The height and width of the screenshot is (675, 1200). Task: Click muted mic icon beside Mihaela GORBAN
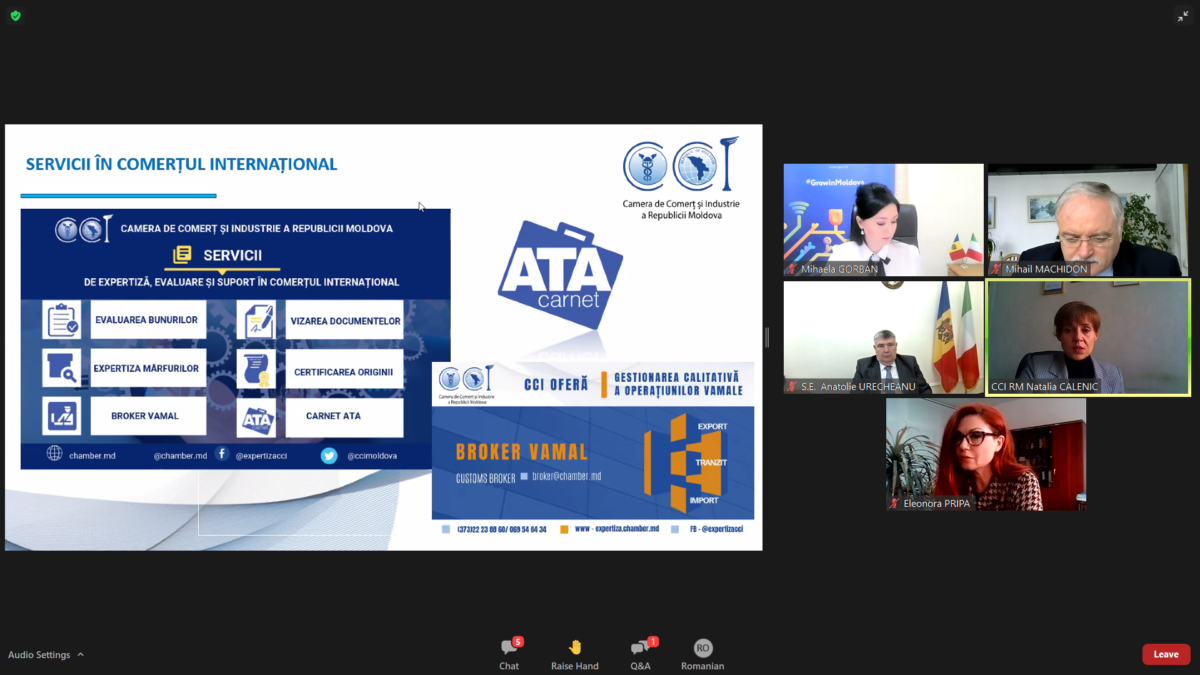click(793, 269)
